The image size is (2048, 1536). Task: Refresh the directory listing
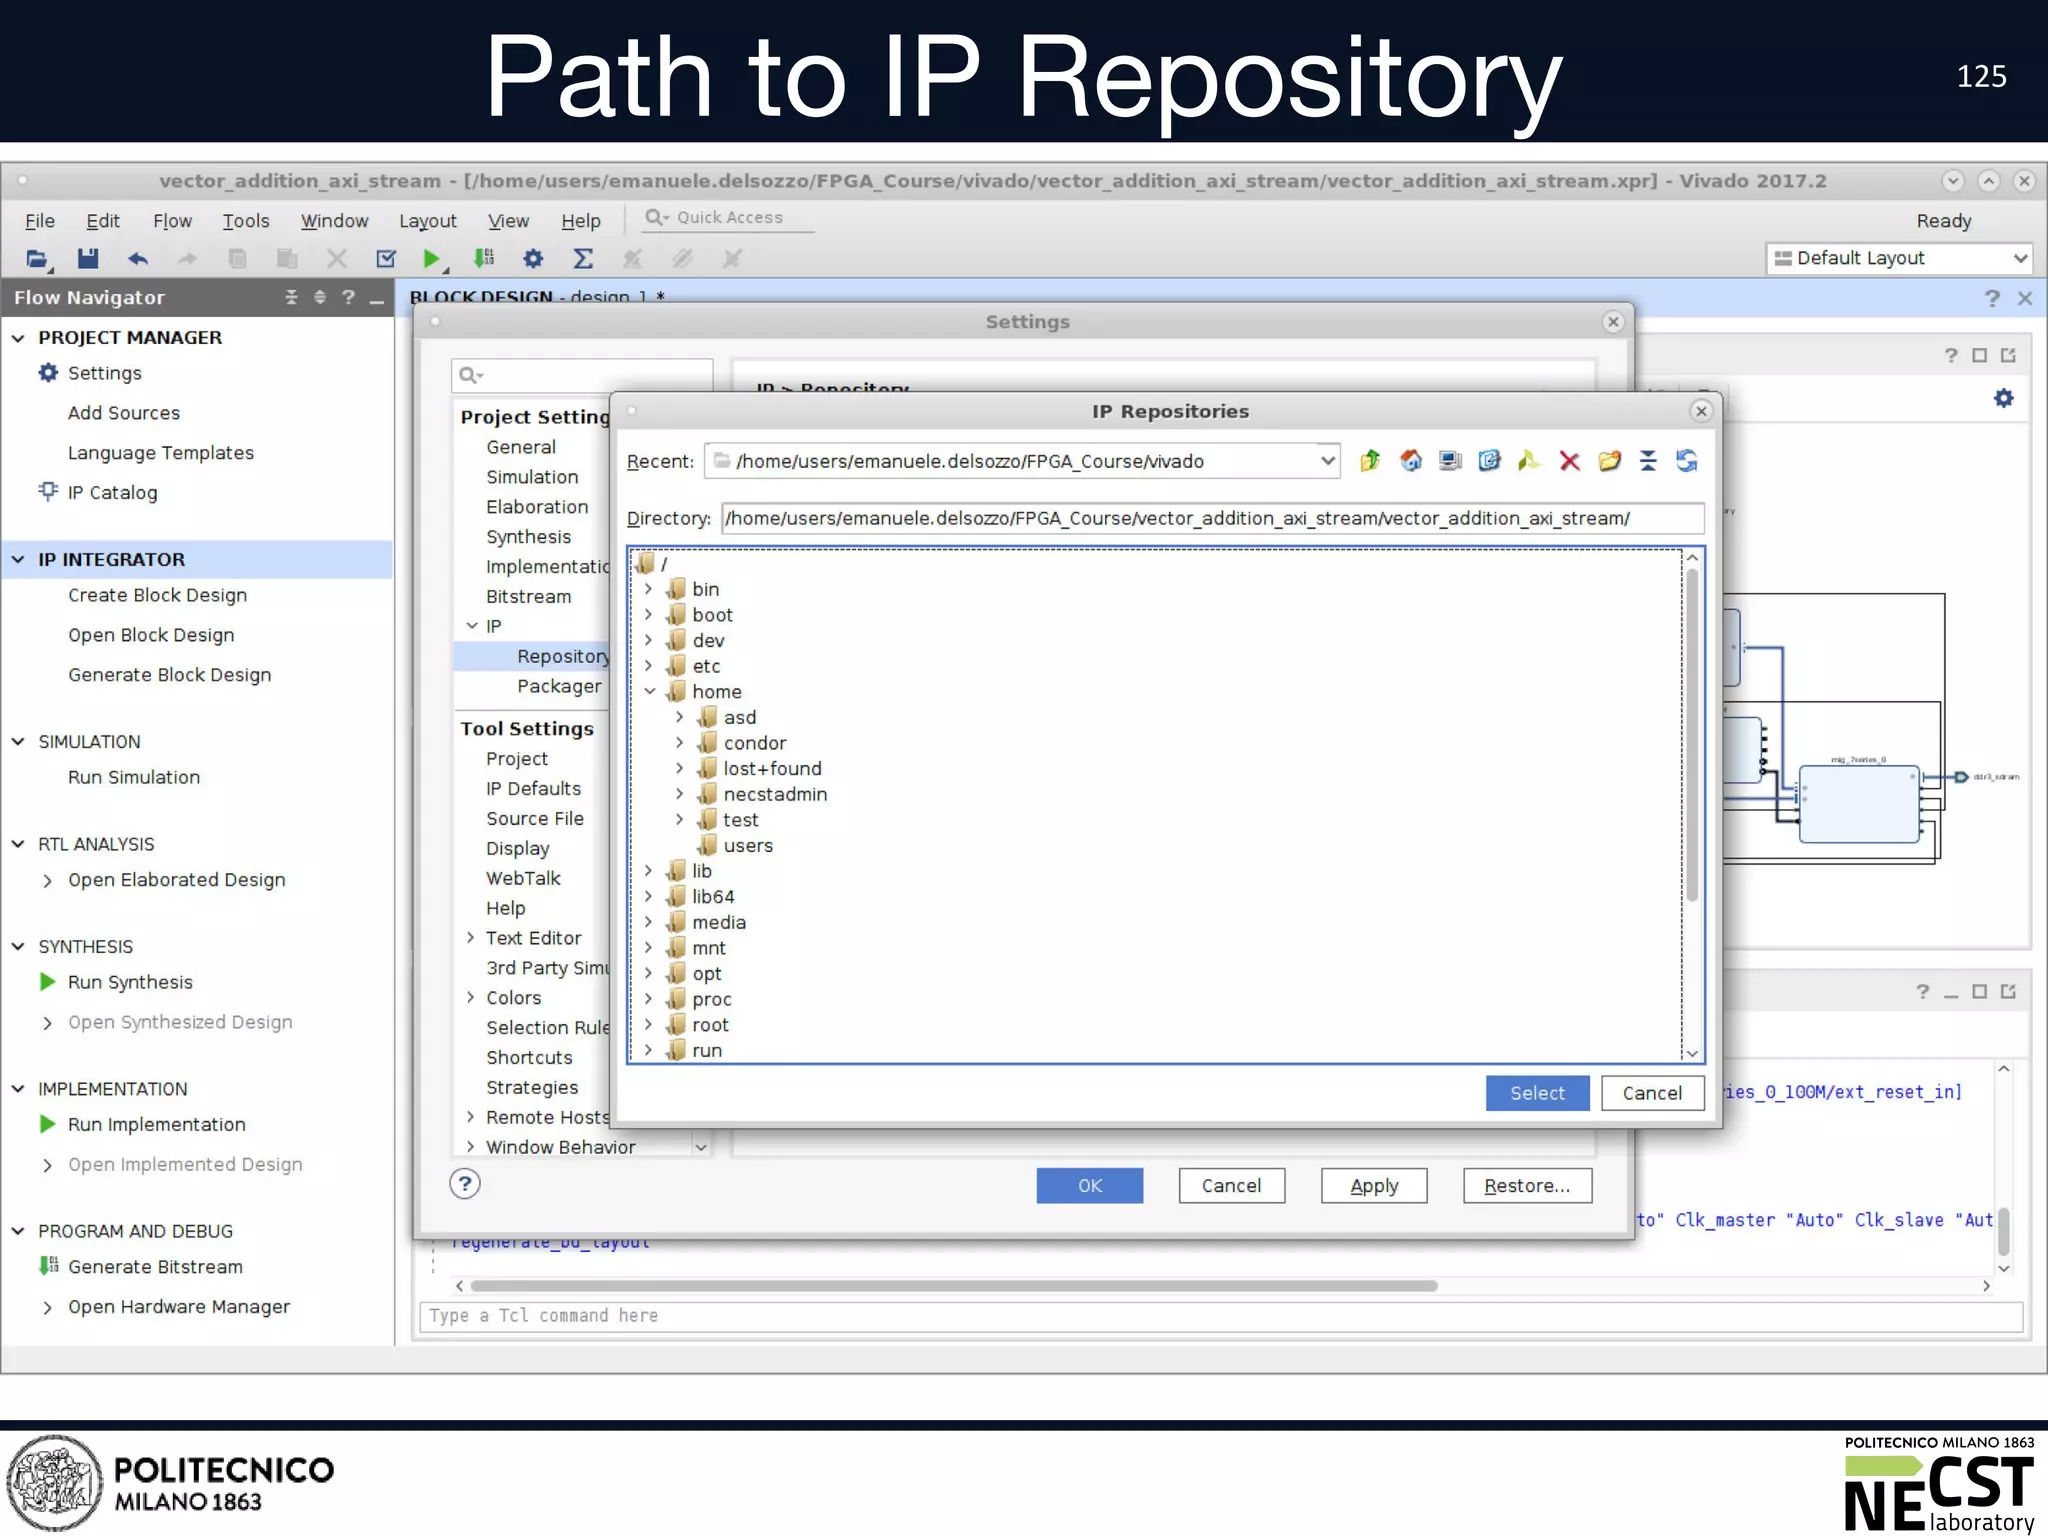click(1687, 461)
